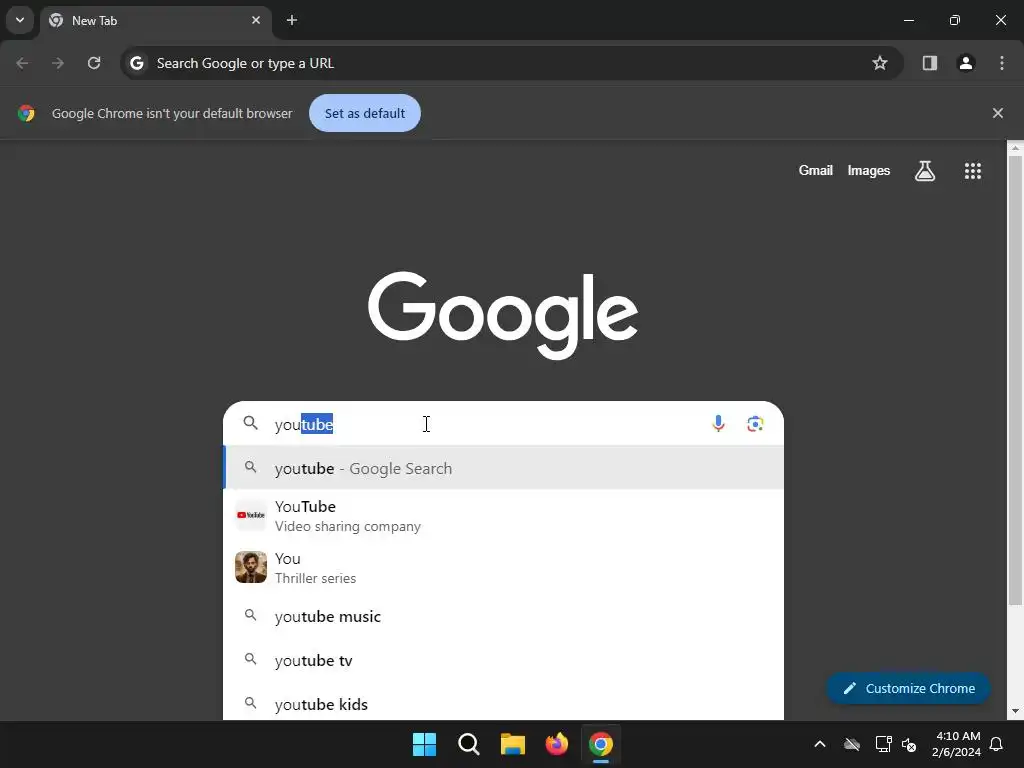Open Windows taskbar search

click(x=469, y=744)
